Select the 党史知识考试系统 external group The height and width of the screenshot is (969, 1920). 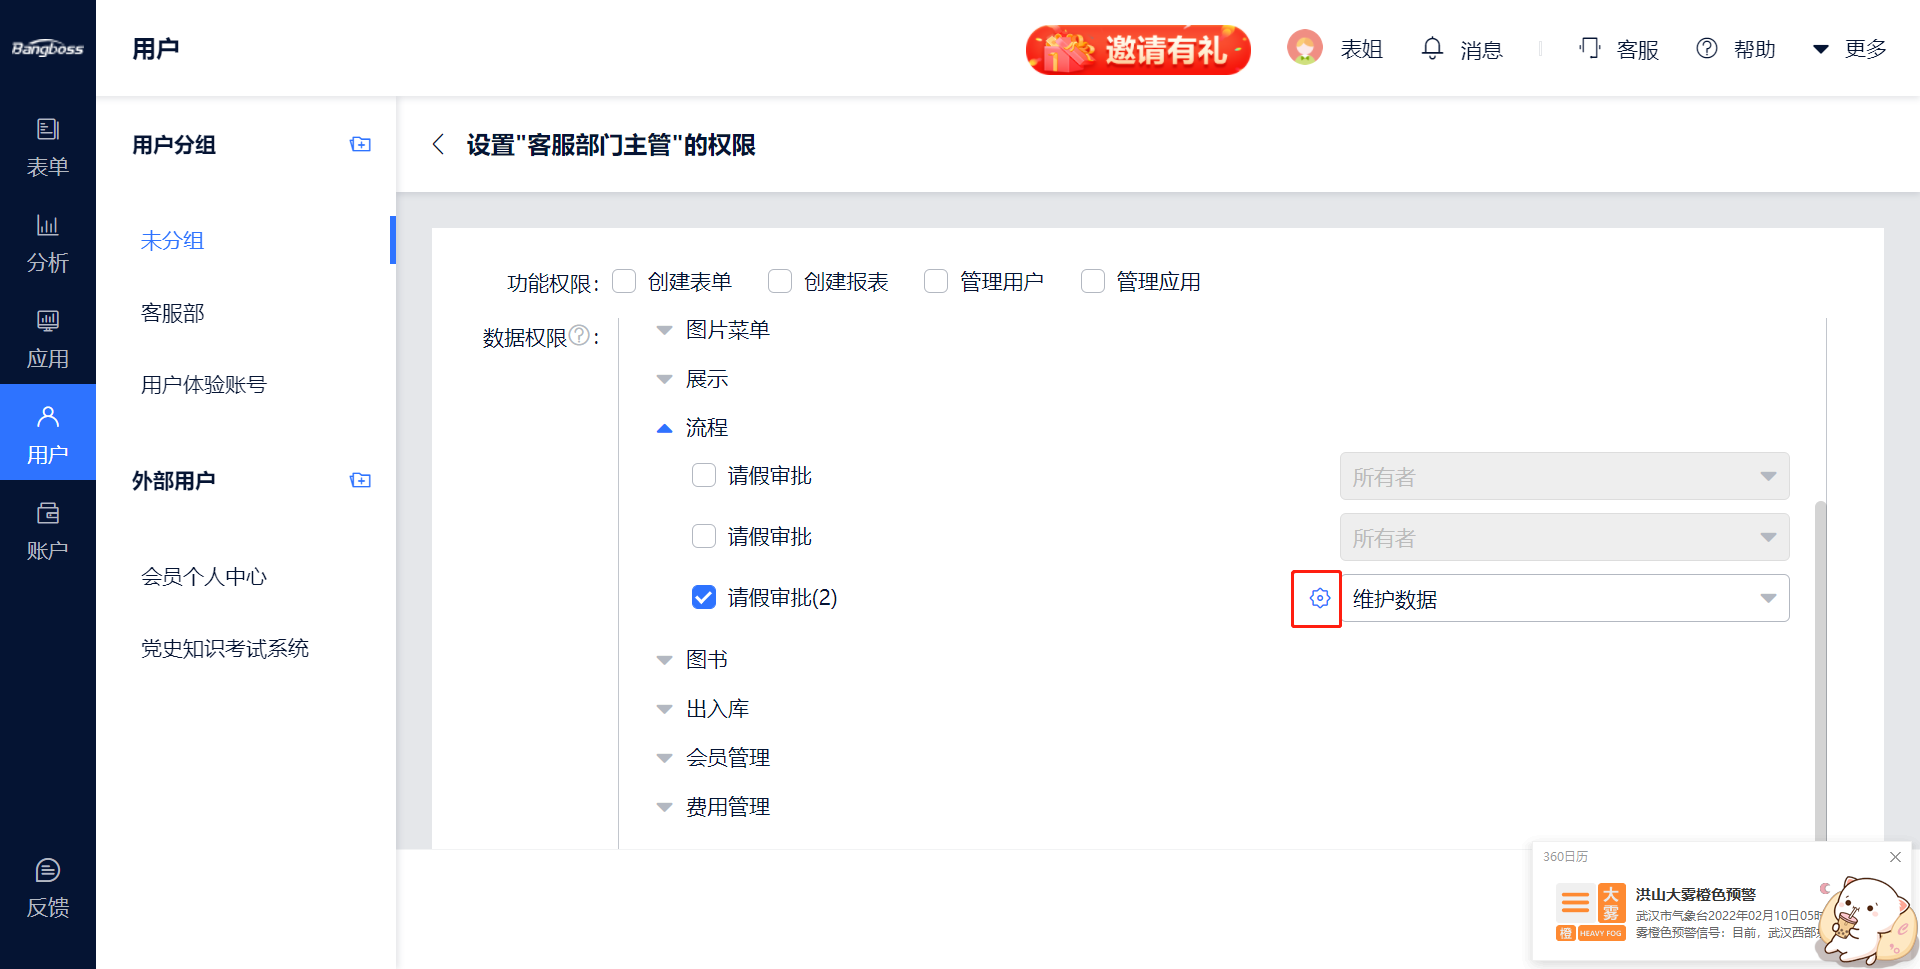point(225,649)
